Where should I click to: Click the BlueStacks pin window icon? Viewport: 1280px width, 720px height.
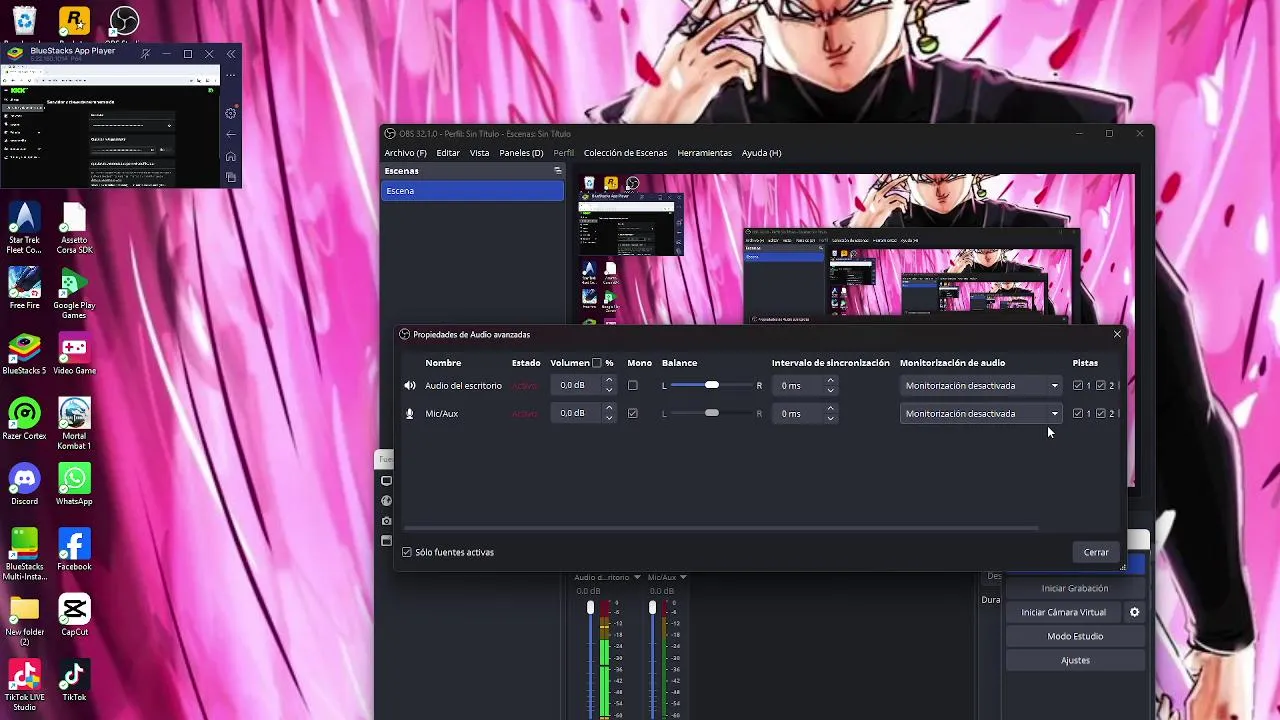tap(146, 54)
